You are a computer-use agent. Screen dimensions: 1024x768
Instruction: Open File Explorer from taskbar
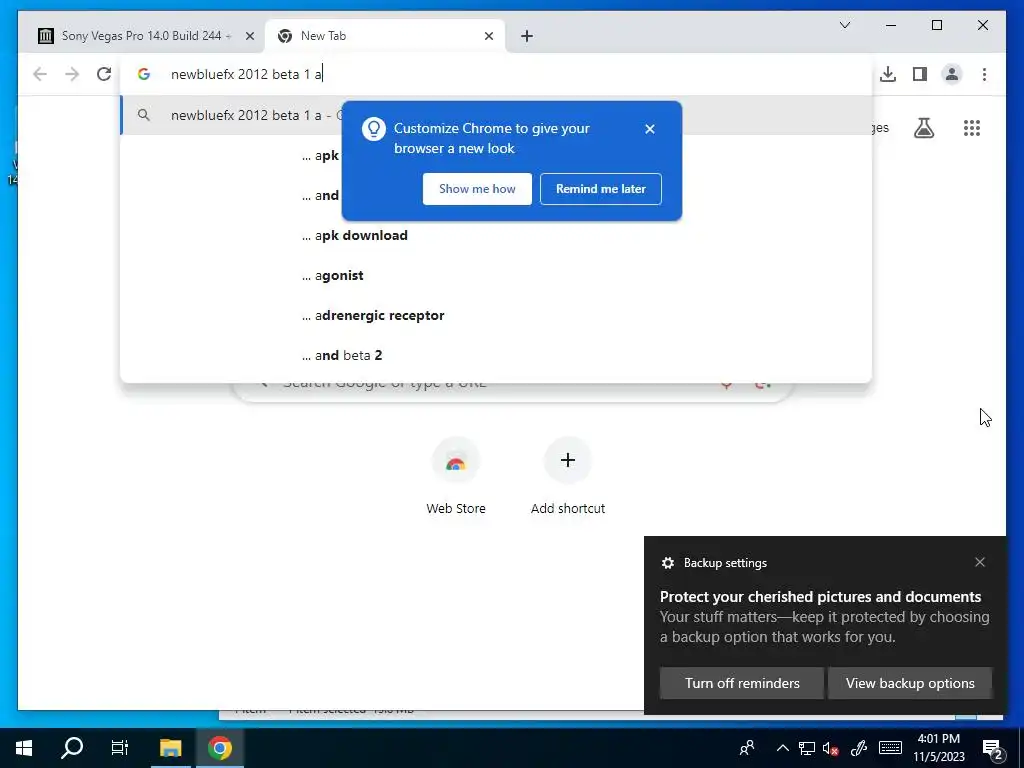[170, 748]
